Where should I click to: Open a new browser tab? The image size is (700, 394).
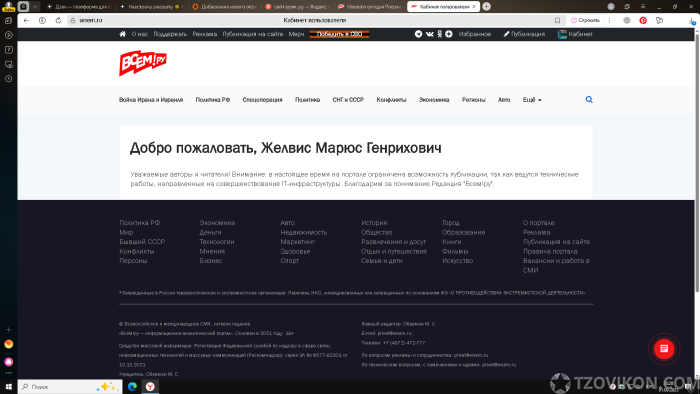click(487, 7)
